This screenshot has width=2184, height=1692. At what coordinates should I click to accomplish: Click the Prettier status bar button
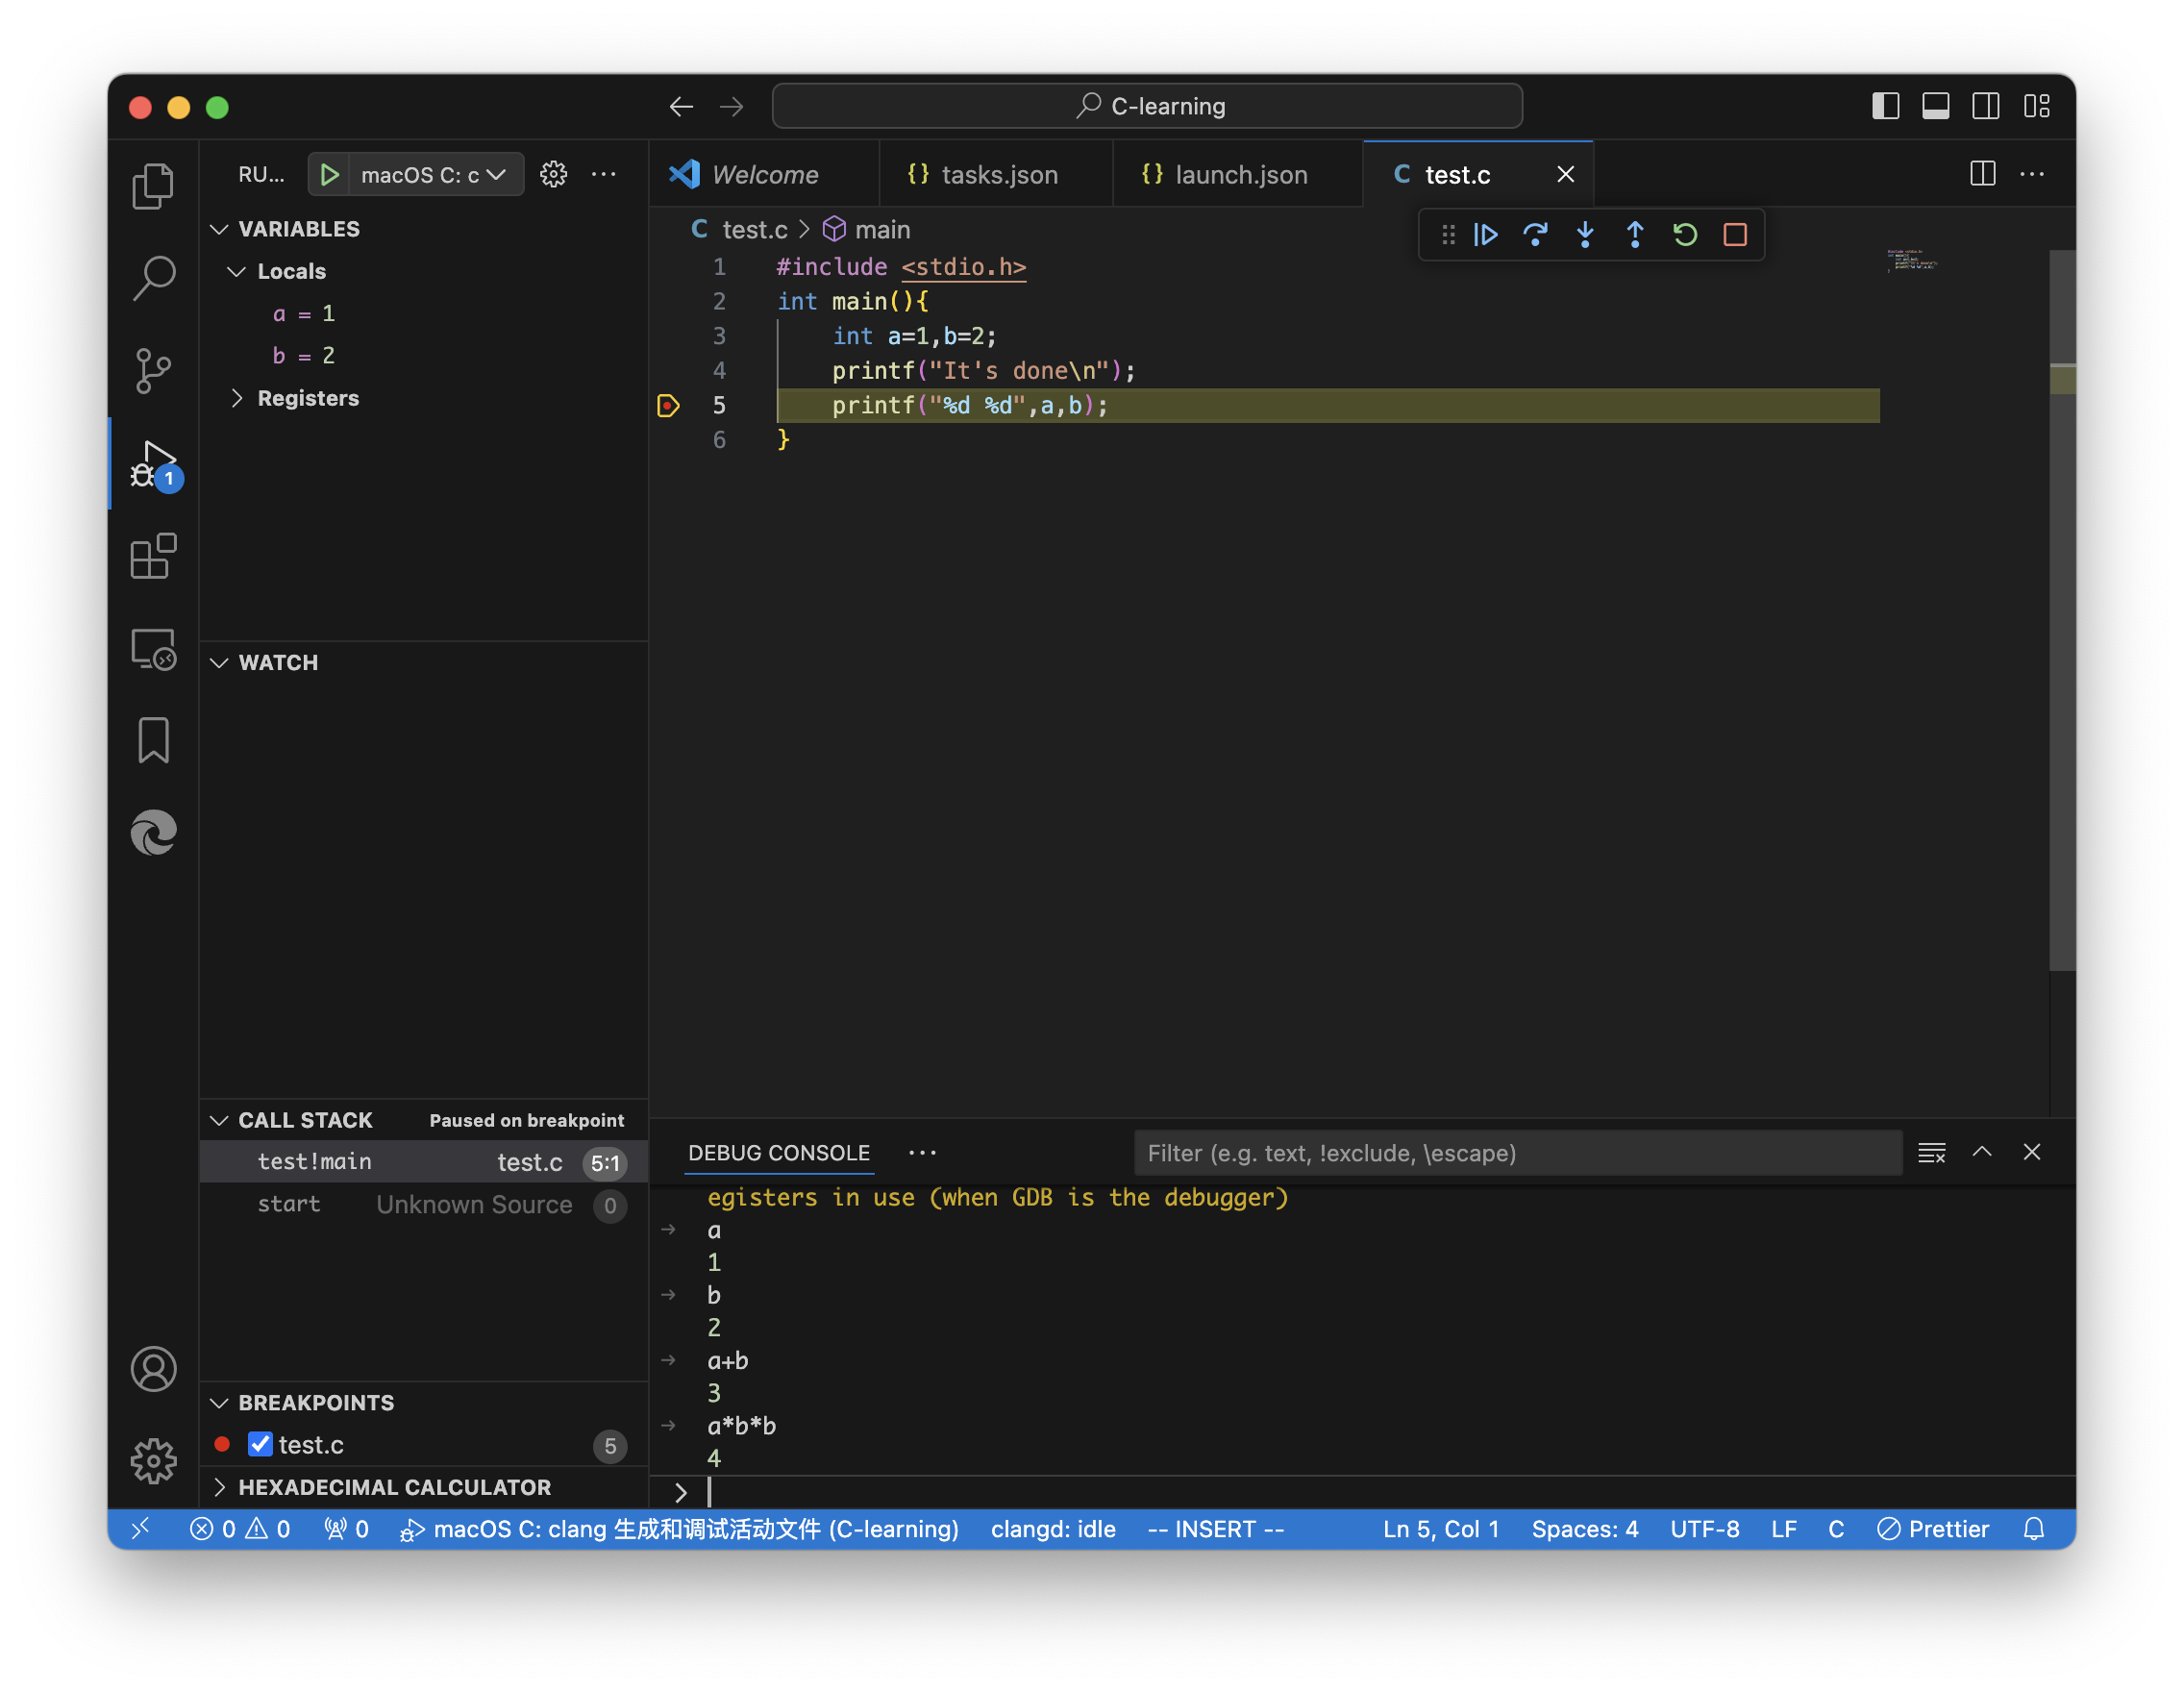pyautogui.click(x=1933, y=1529)
